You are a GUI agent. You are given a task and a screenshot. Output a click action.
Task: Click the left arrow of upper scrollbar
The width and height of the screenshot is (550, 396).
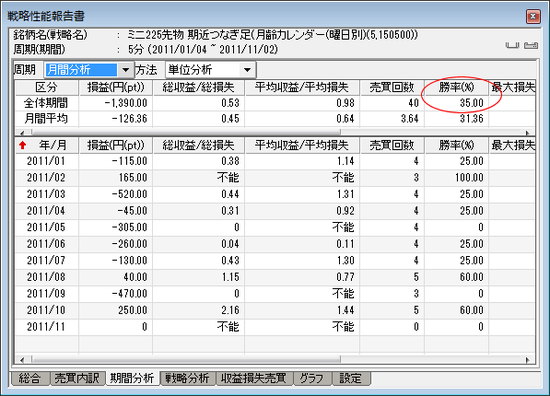pos(22,132)
